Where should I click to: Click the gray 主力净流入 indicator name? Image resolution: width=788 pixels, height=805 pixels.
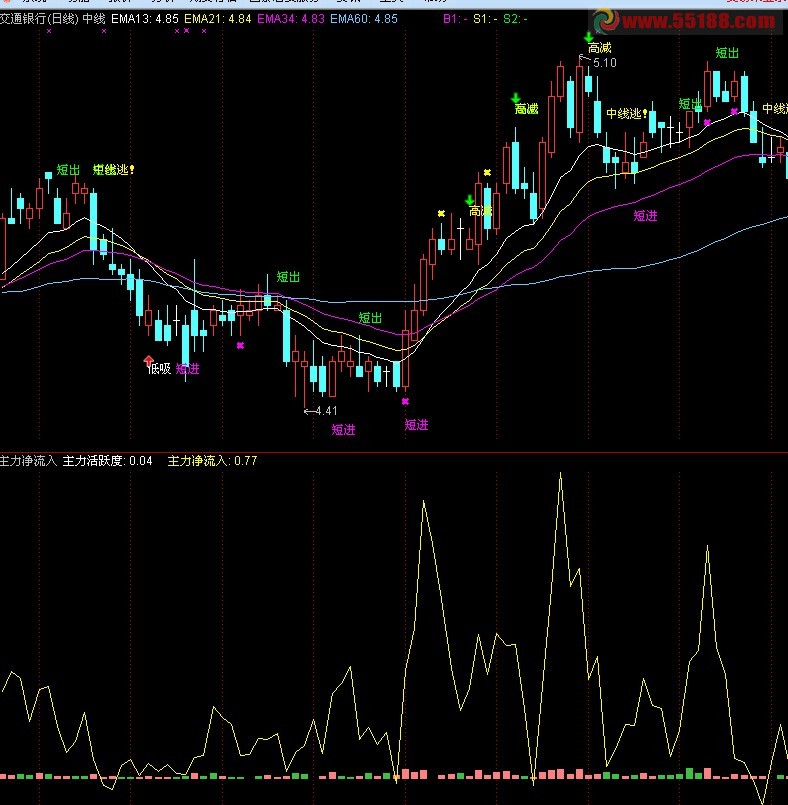point(28,461)
